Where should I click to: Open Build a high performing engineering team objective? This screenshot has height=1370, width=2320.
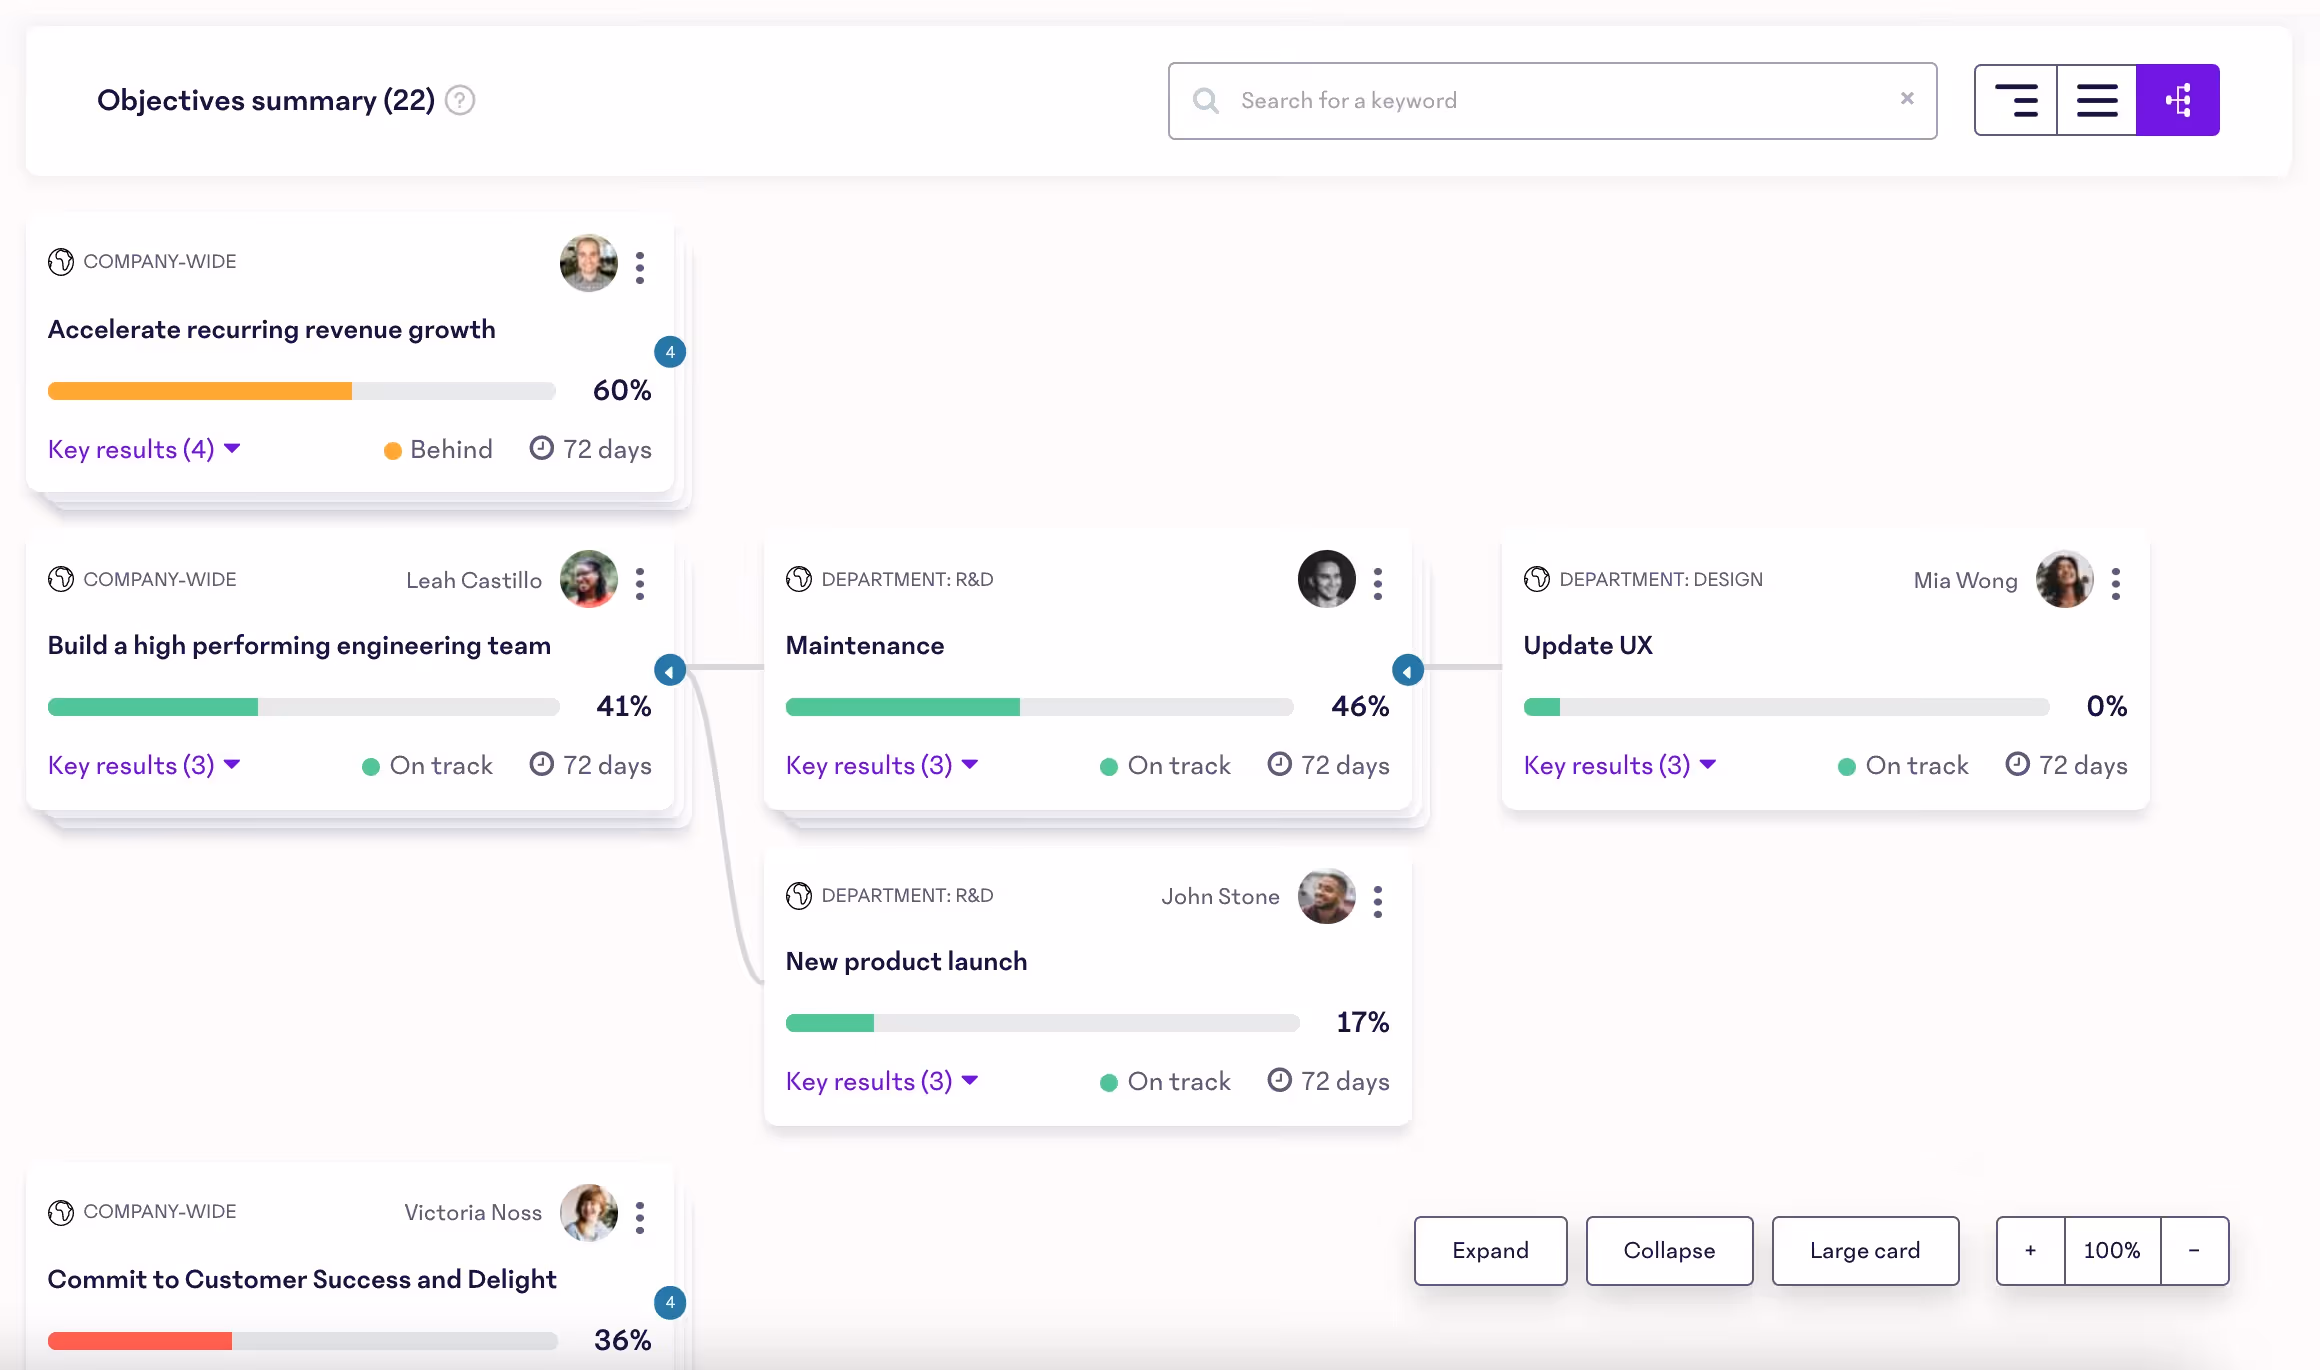point(299,645)
